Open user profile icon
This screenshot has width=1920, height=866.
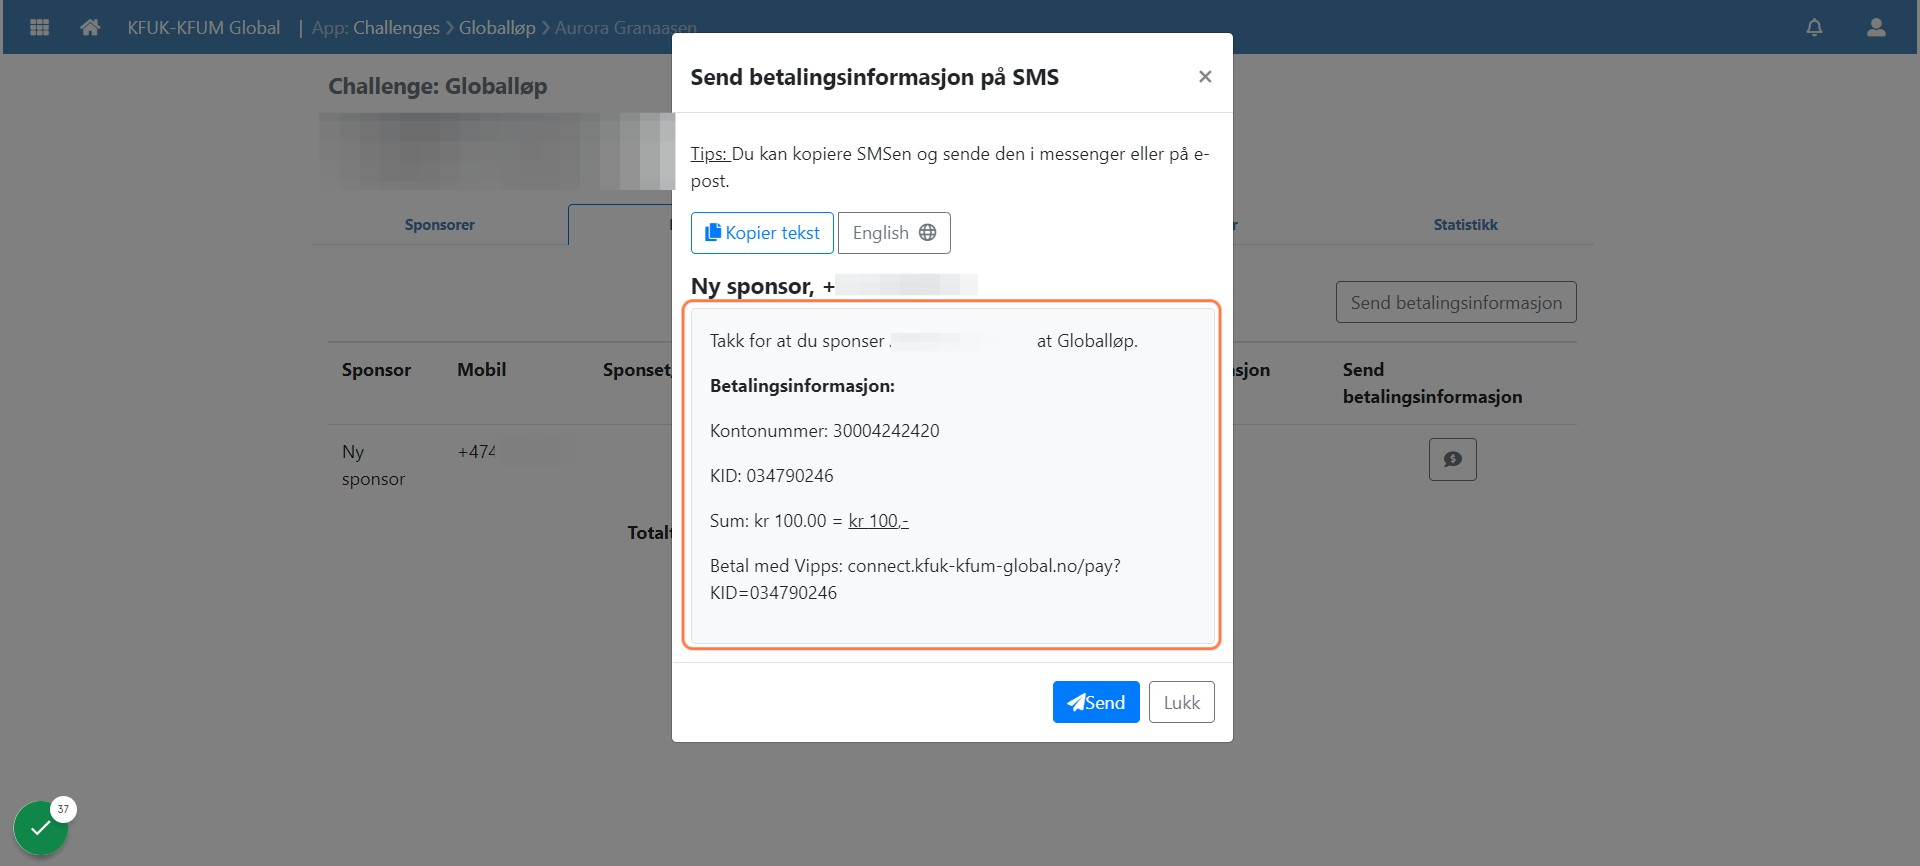click(x=1876, y=27)
